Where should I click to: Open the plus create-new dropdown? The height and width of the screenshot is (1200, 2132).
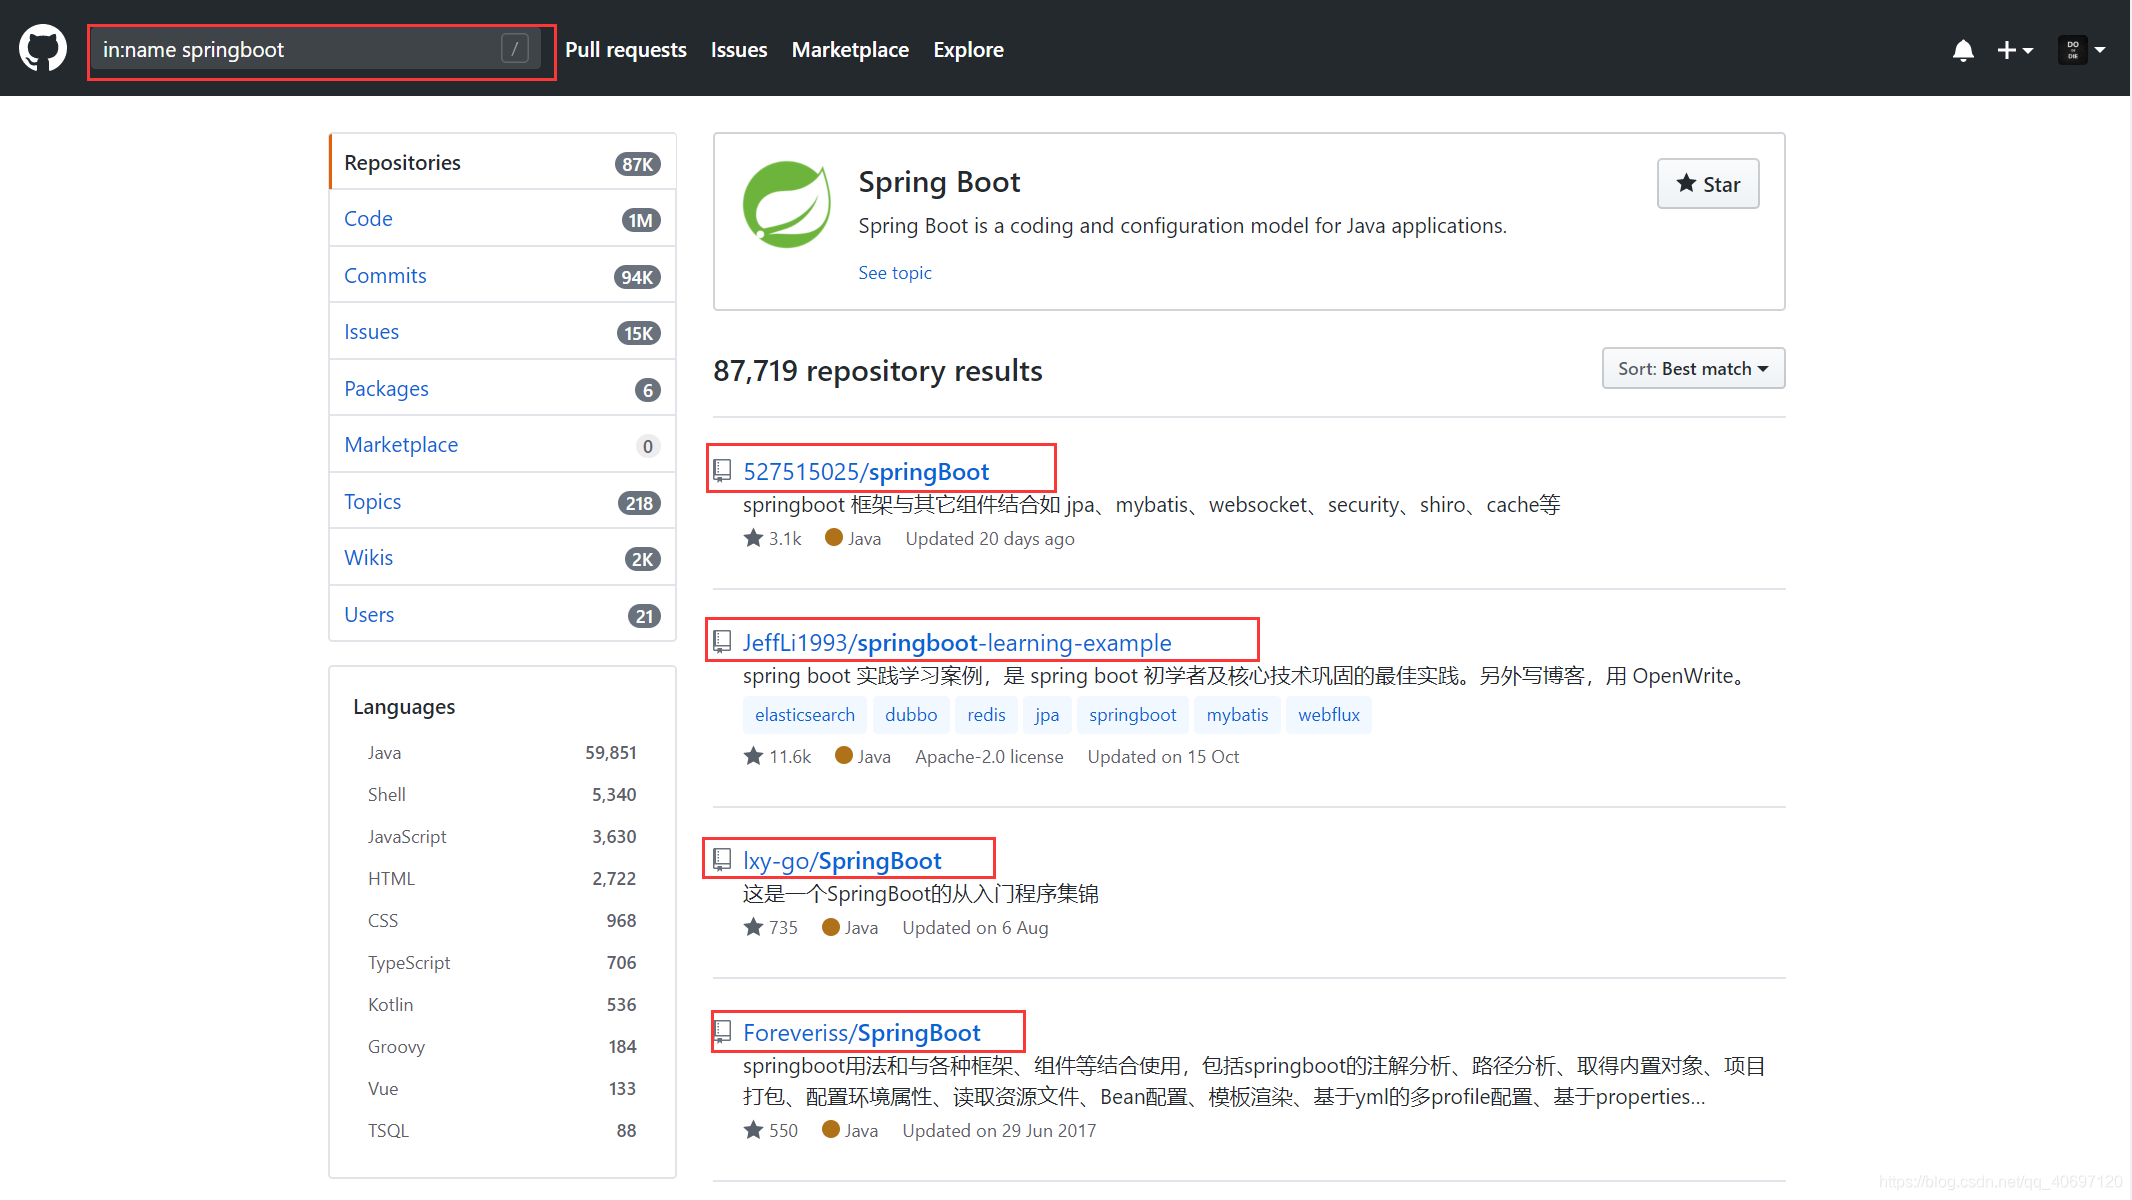pyautogui.click(x=2014, y=50)
